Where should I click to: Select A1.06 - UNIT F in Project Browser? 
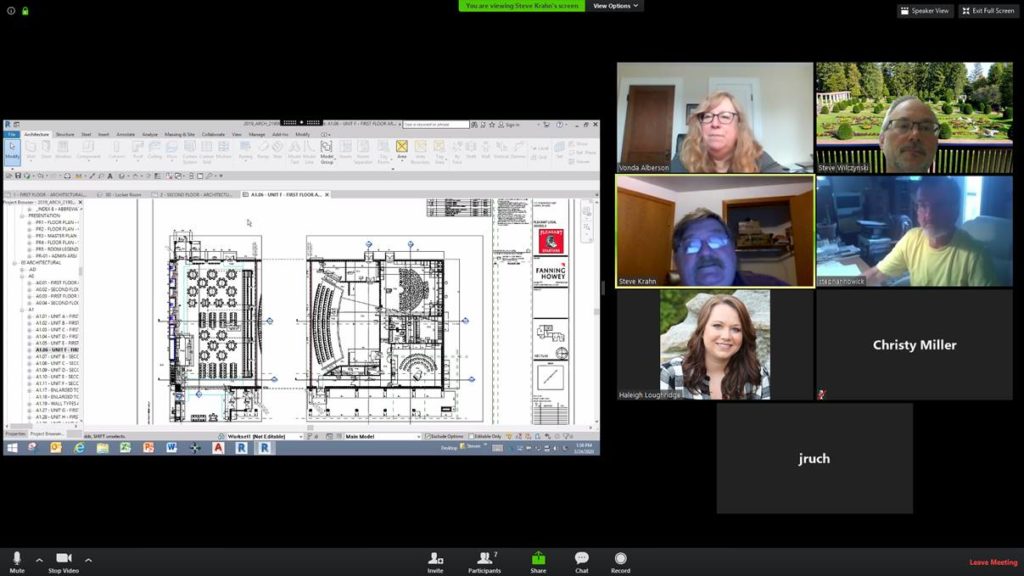pos(56,349)
